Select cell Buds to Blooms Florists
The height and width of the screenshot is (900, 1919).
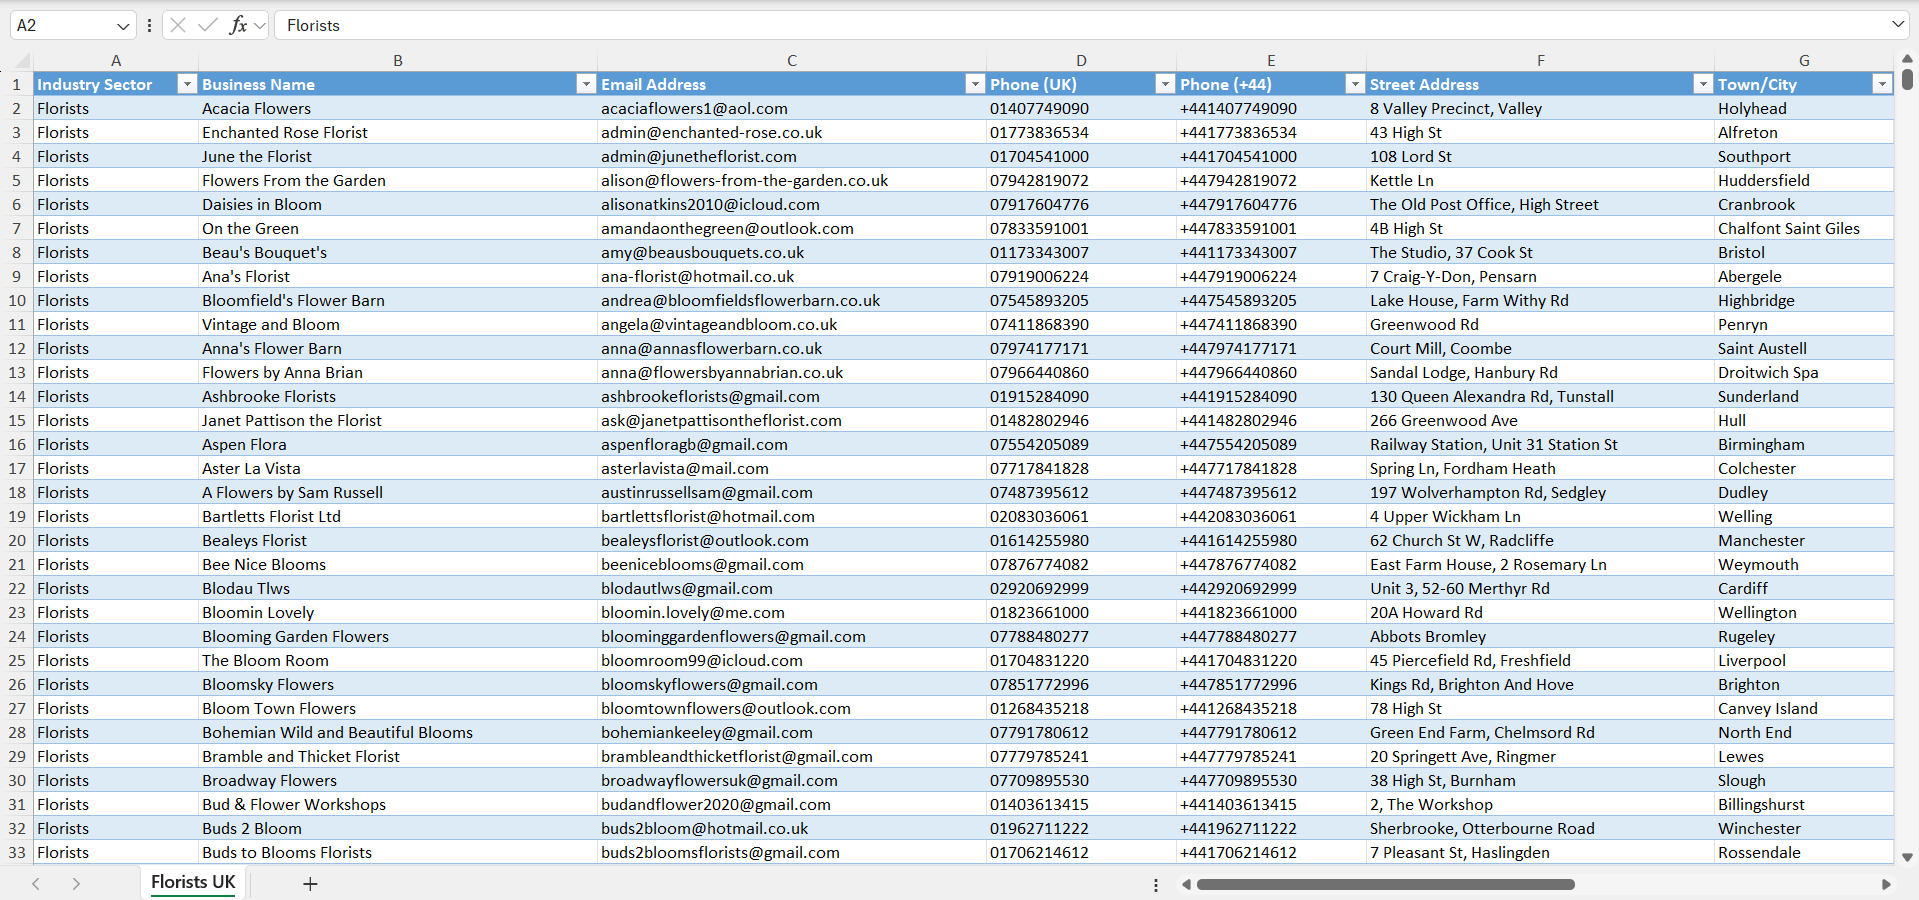coord(398,852)
